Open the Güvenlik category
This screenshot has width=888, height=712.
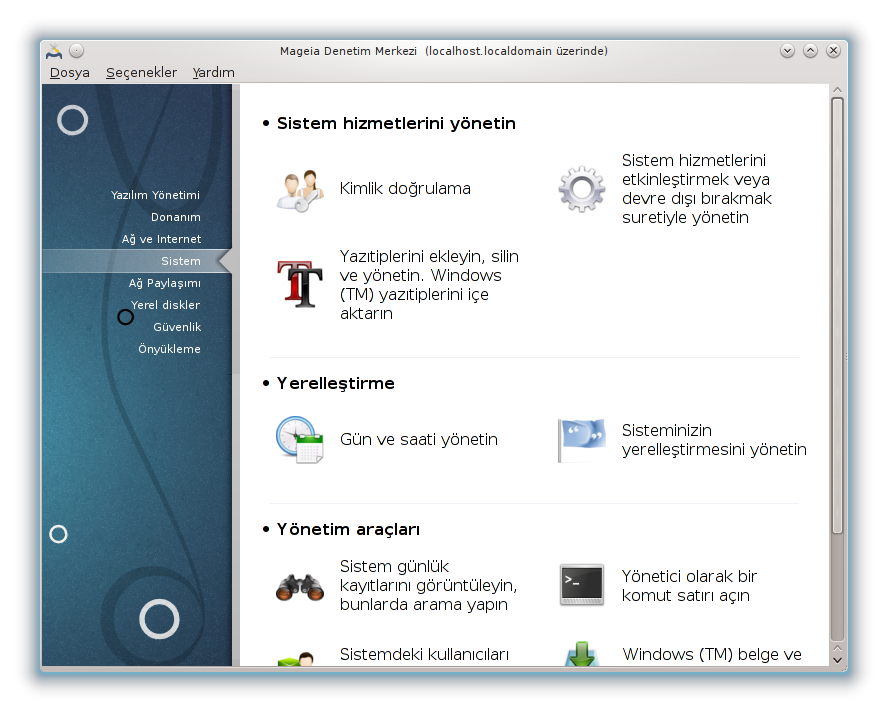(177, 327)
